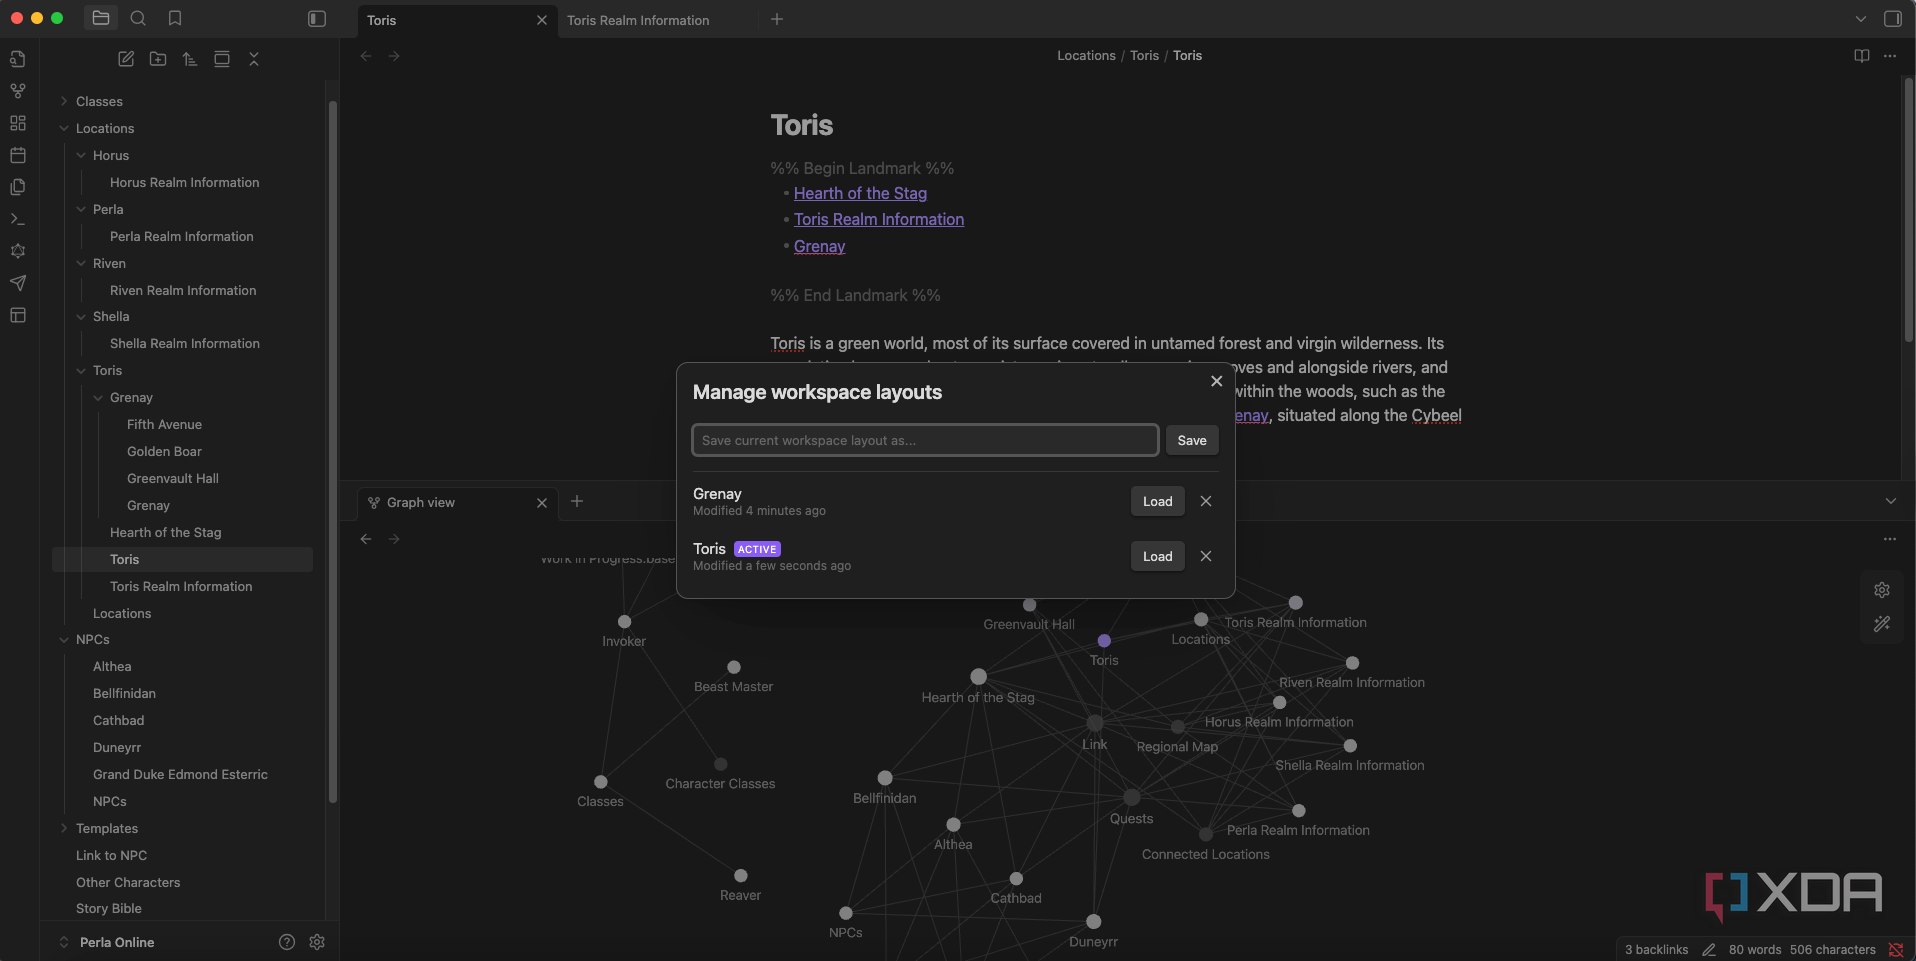Open graph settings gear icon
Image resolution: width=1916 pixels, height=961 pixels.
point(1882,590)
